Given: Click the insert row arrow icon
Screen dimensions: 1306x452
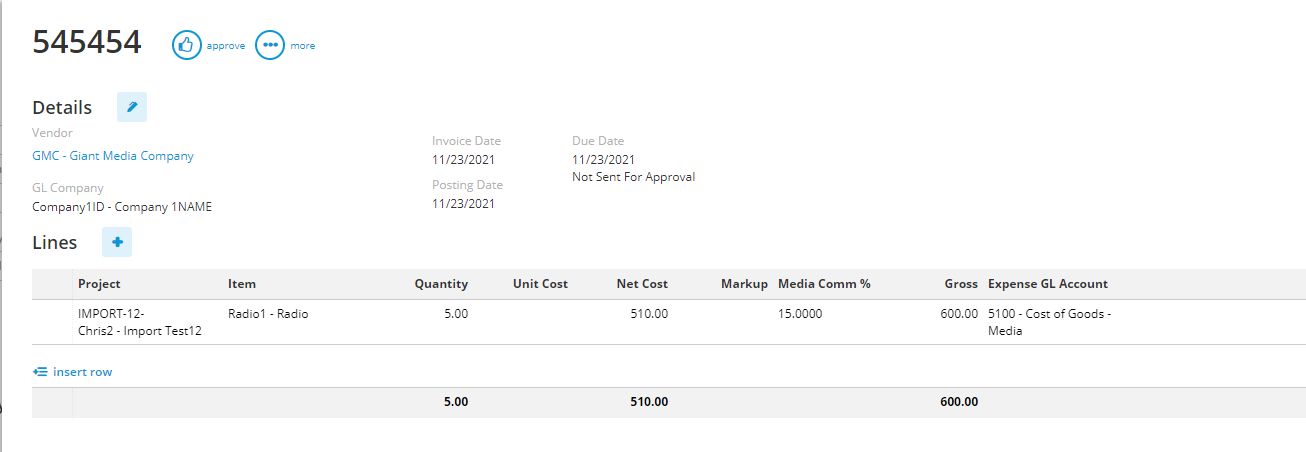Looking at the screenshot, I should click(40, 372).
